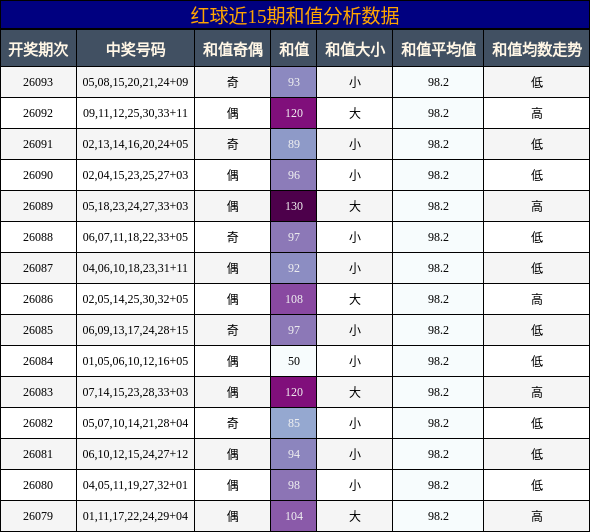Screen dimensions: 590x532
Task: Click the sum value 130 cell
Action: [x=293, y=206]
